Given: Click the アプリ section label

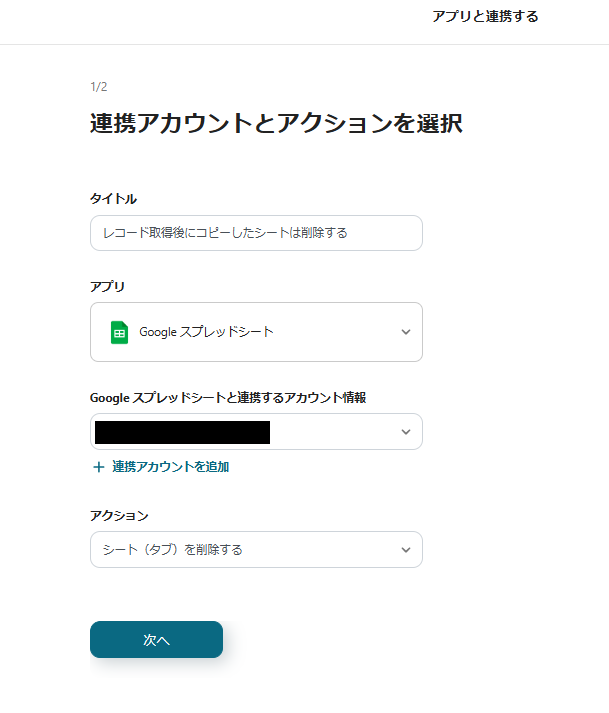Looking at the screenshot, I should pos(107,286).
